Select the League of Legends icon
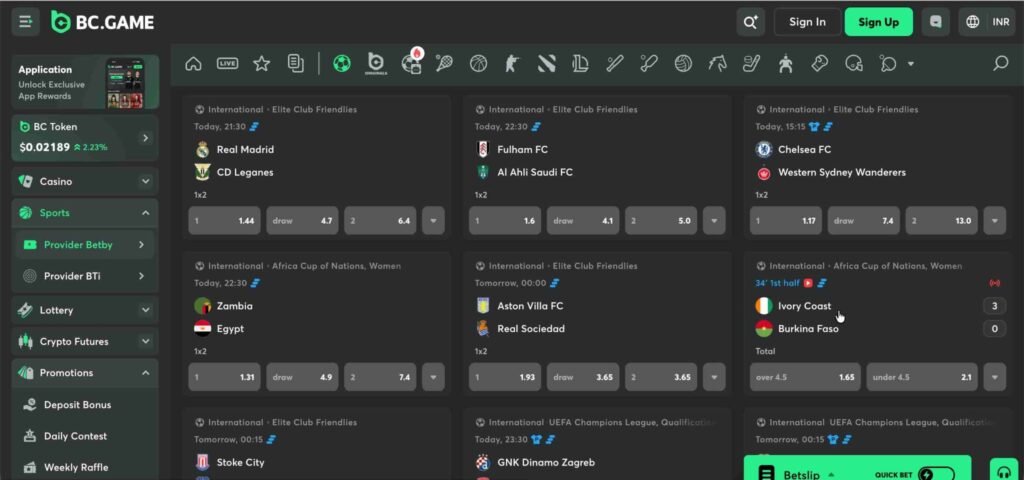 tap(581, 63)
